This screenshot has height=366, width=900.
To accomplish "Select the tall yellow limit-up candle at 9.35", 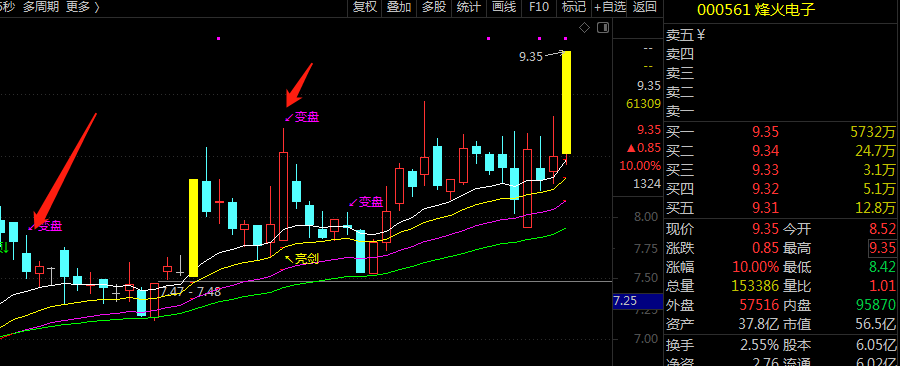I will click(567, 102).
